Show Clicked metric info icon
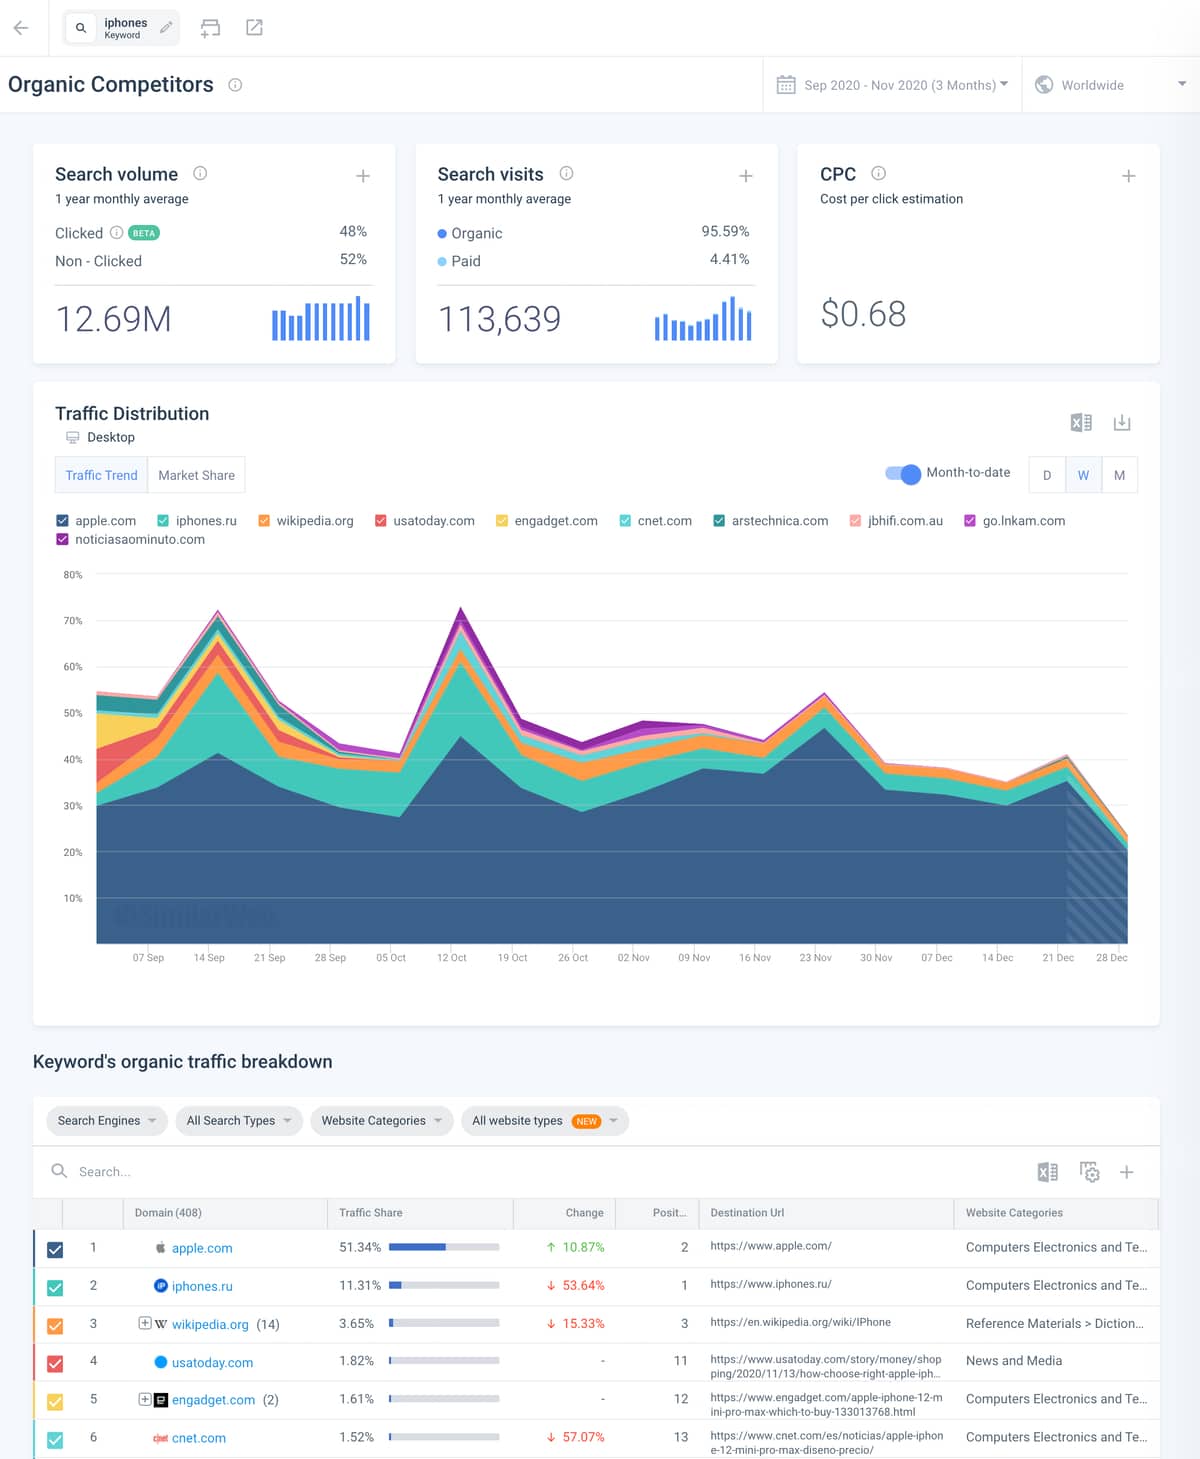Screen dimensions: 1200x1459 tap(116, 233)
